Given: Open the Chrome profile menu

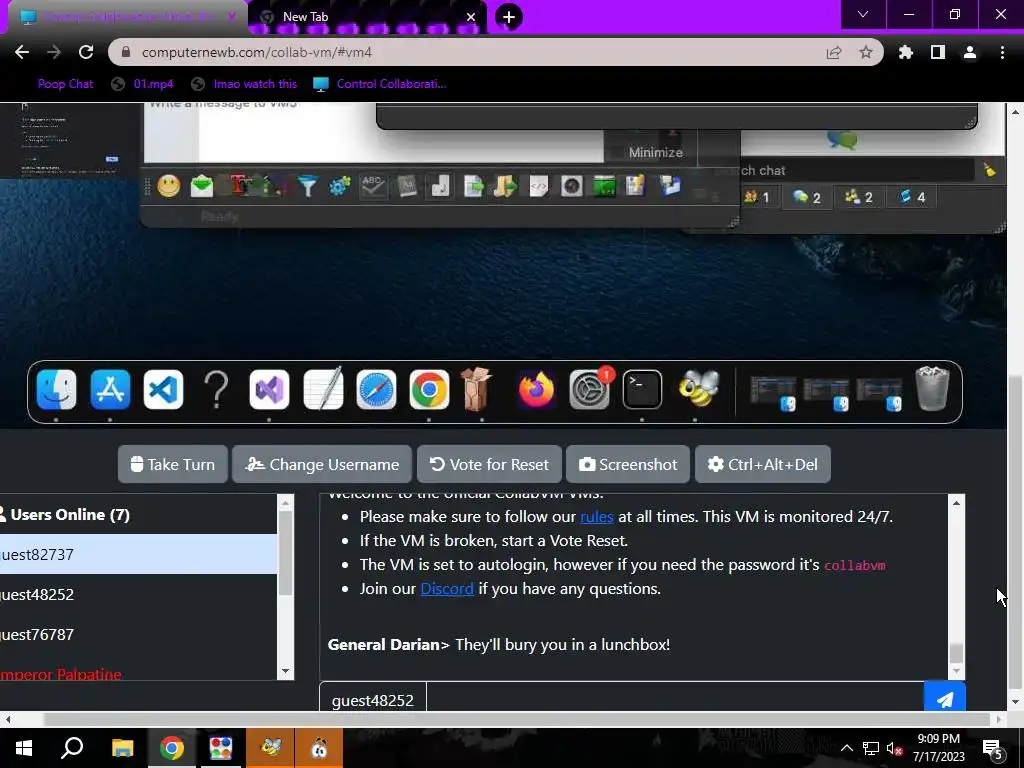Looking at the screenshot, I should [970, 52].
